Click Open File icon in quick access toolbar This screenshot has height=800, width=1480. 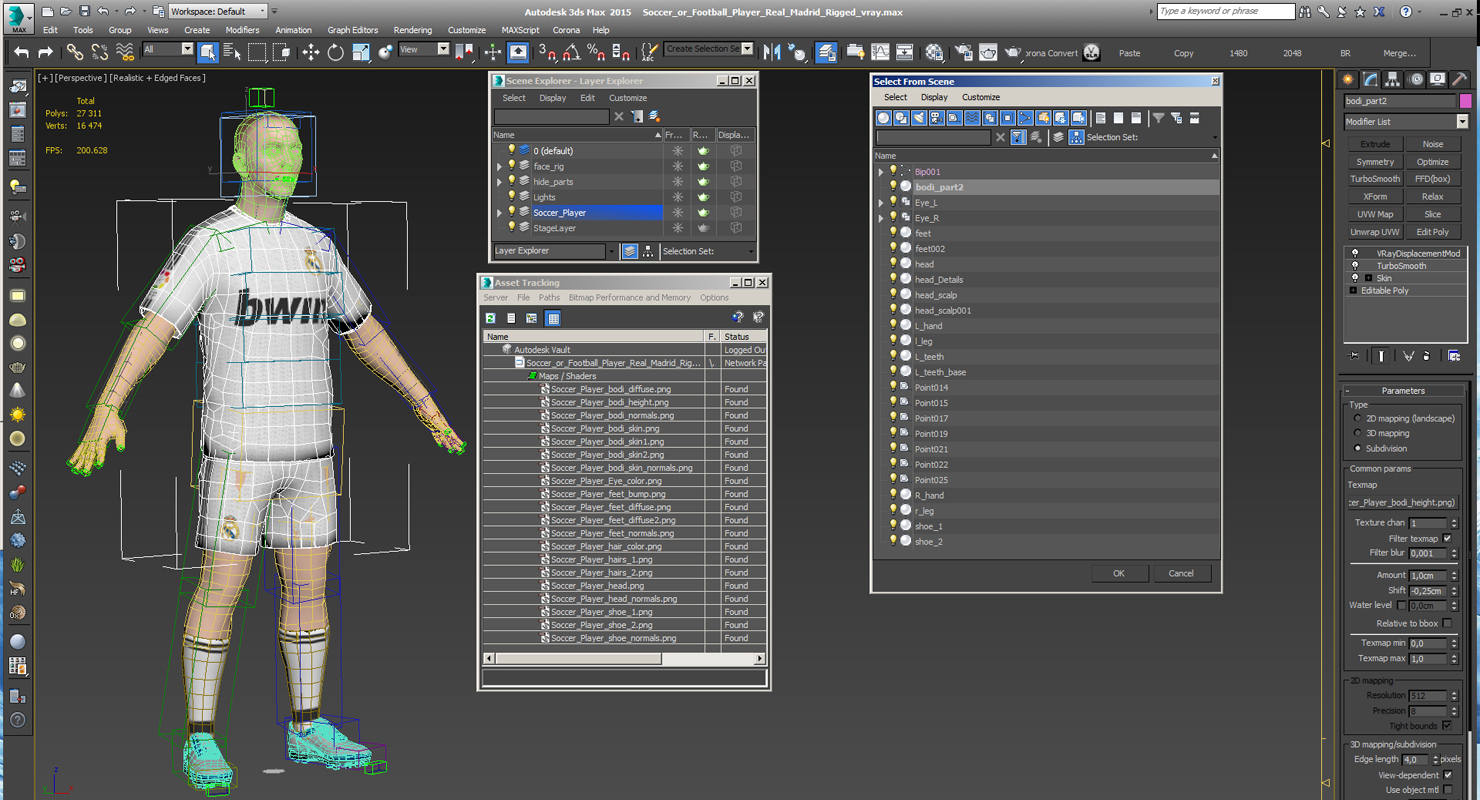(x=65, y=11)
